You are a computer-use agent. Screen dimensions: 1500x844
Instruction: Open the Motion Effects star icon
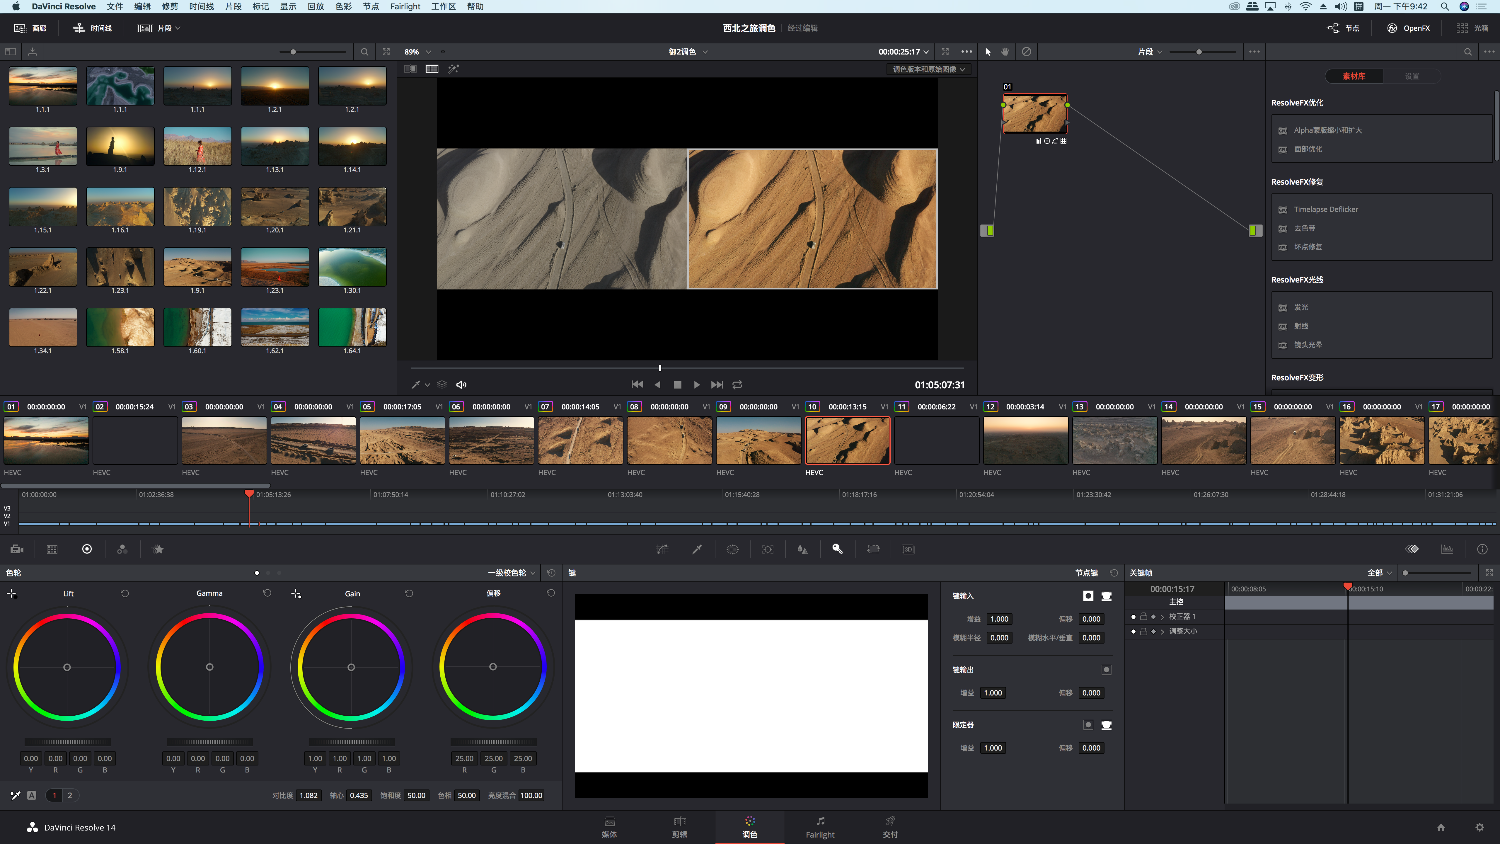(x=158, y=549)
